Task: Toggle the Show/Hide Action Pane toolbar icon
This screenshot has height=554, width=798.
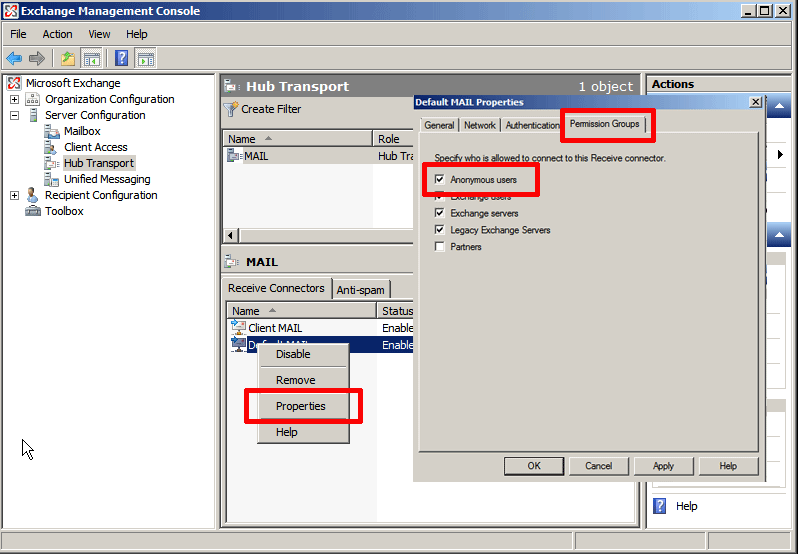Action: (x=146, y=59)
